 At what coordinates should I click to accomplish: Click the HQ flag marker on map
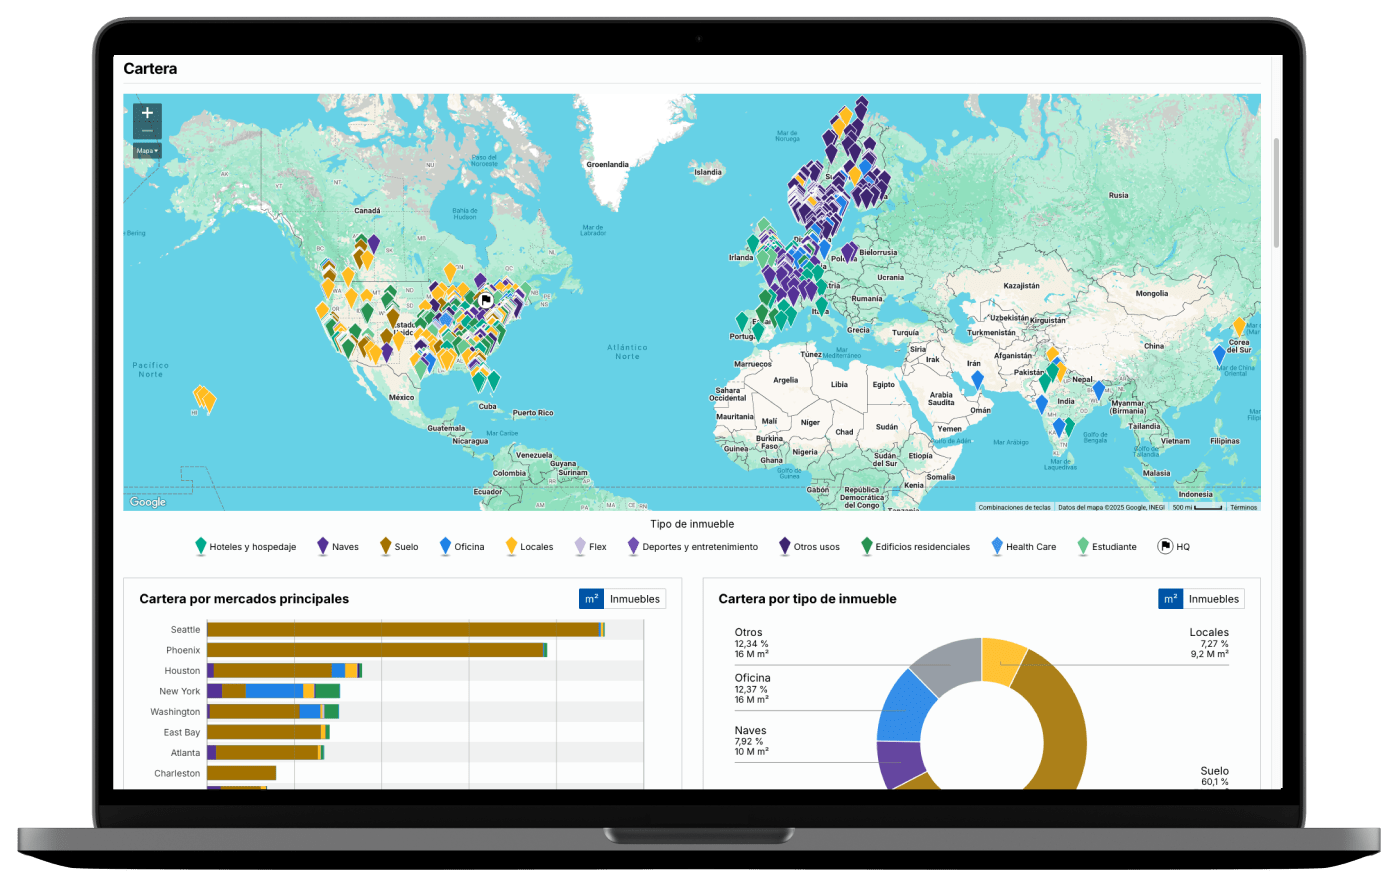point(485,299)
